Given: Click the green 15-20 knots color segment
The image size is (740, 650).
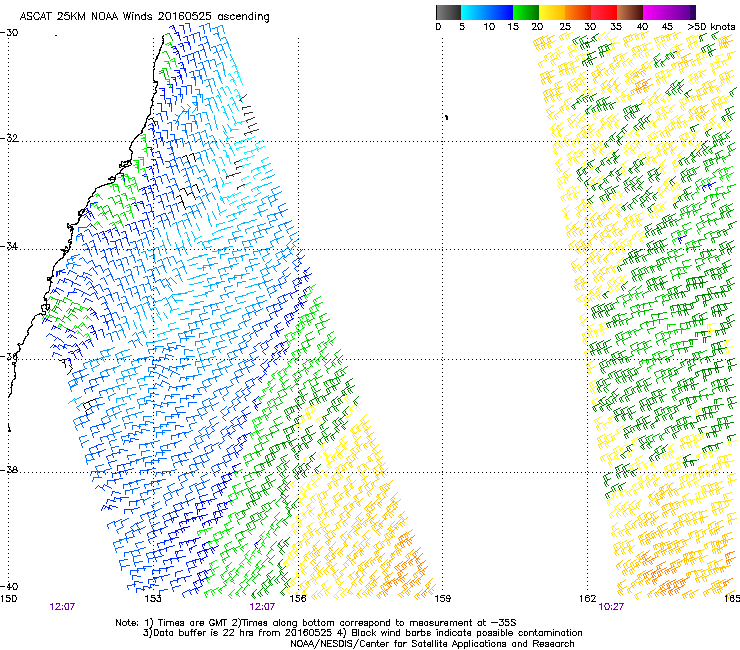Looking at the screenshot, I should click(x=526, y=12).
